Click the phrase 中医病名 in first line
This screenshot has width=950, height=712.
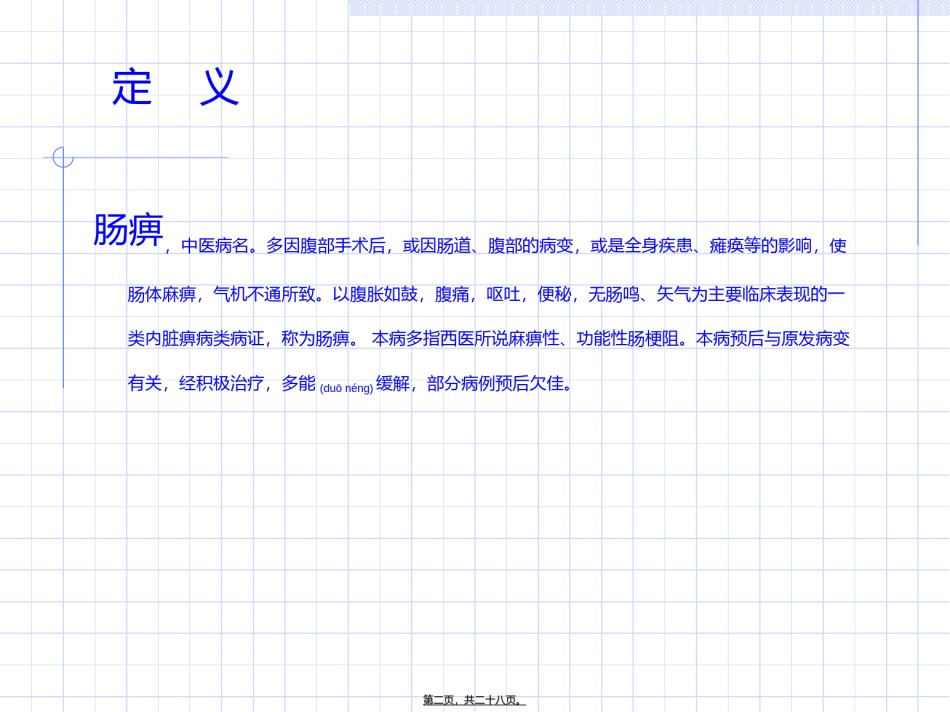tap(215, 245)
